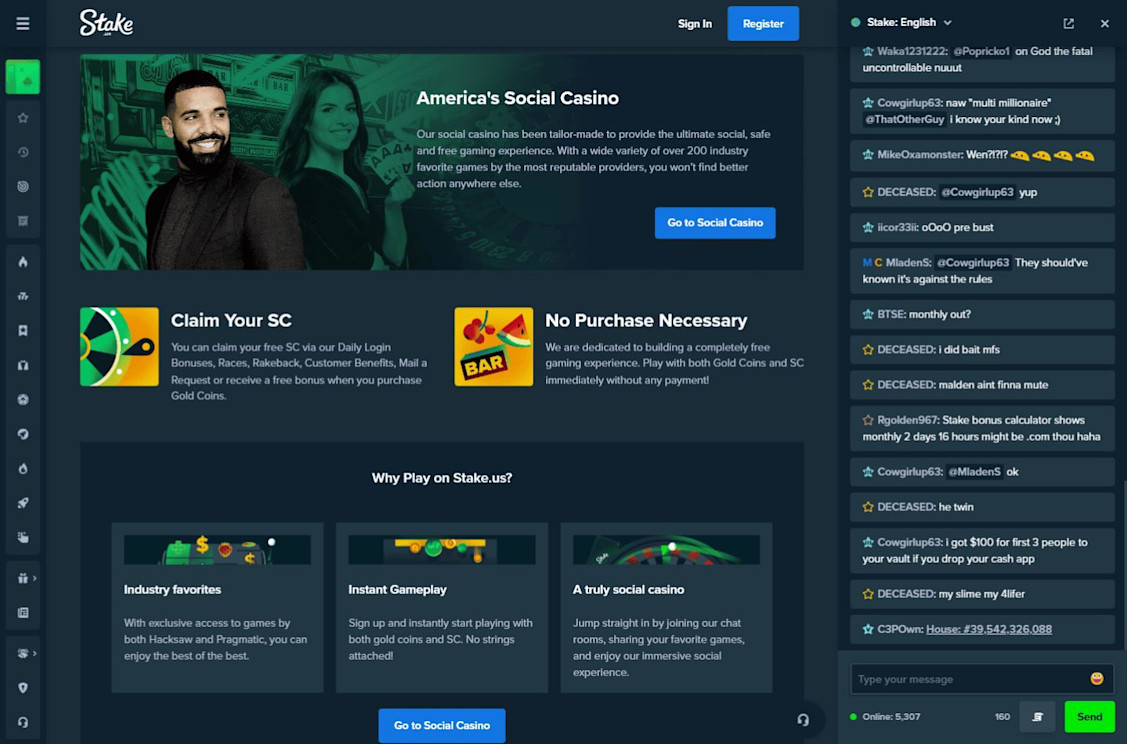The image size is (1127, 744).
Task: Click Sign In in the header
Action: pyautogui.click(x=694, y=24)
